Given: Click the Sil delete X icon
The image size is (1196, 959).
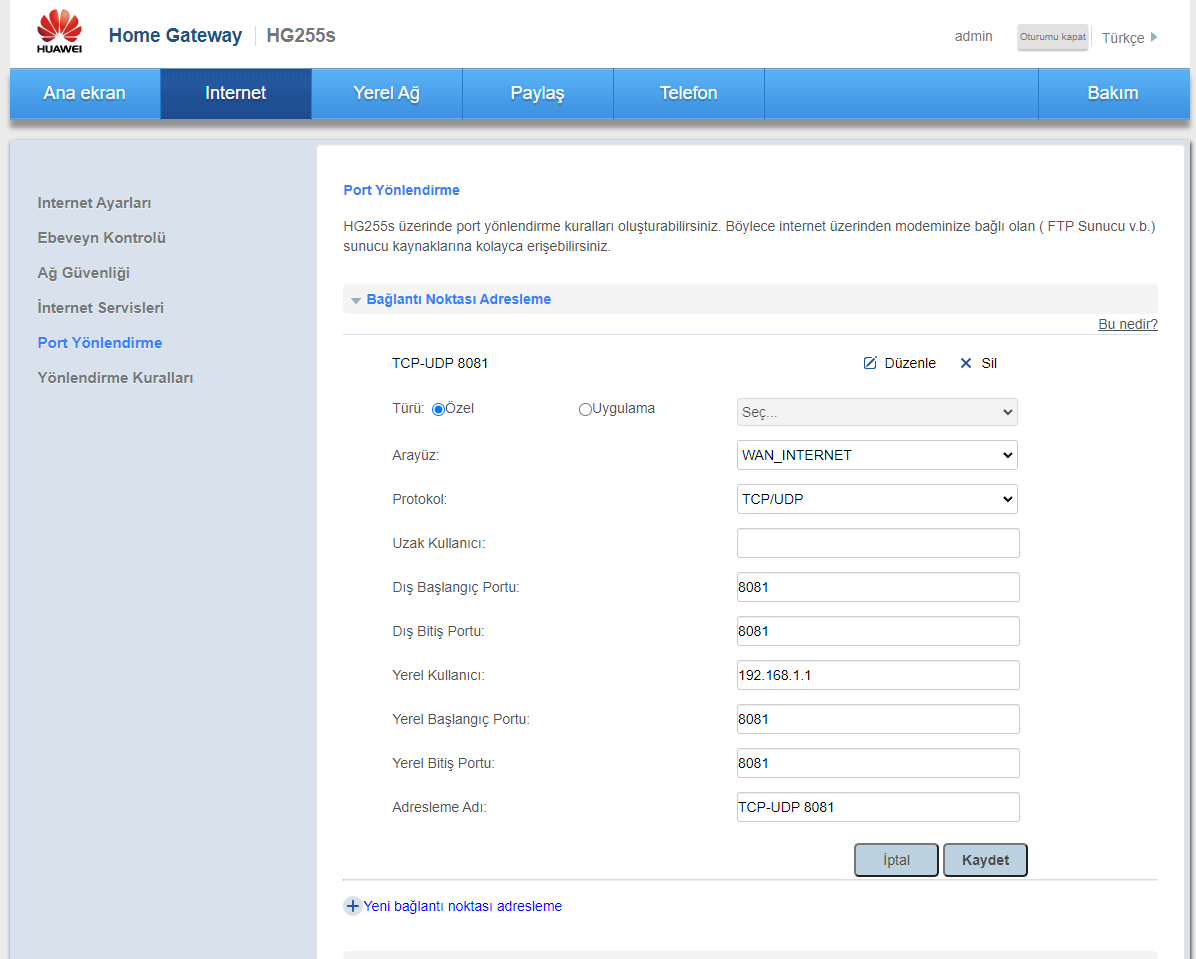Looking at the screenshot, I should pyautogui.click(x=966, y=363).
